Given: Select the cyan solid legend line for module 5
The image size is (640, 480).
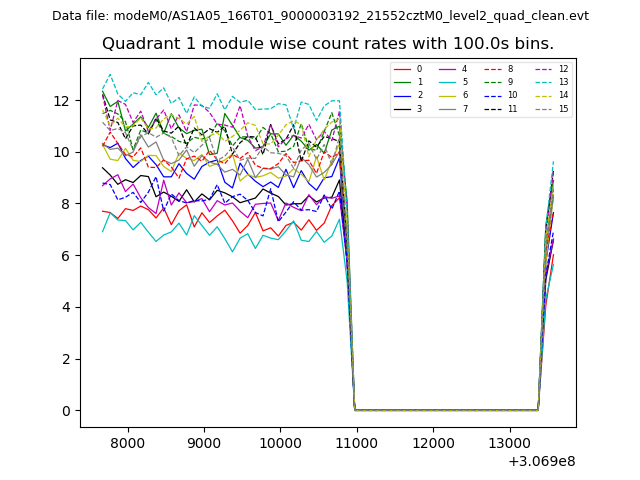Looking at the screenshot, I should [445, 82].
